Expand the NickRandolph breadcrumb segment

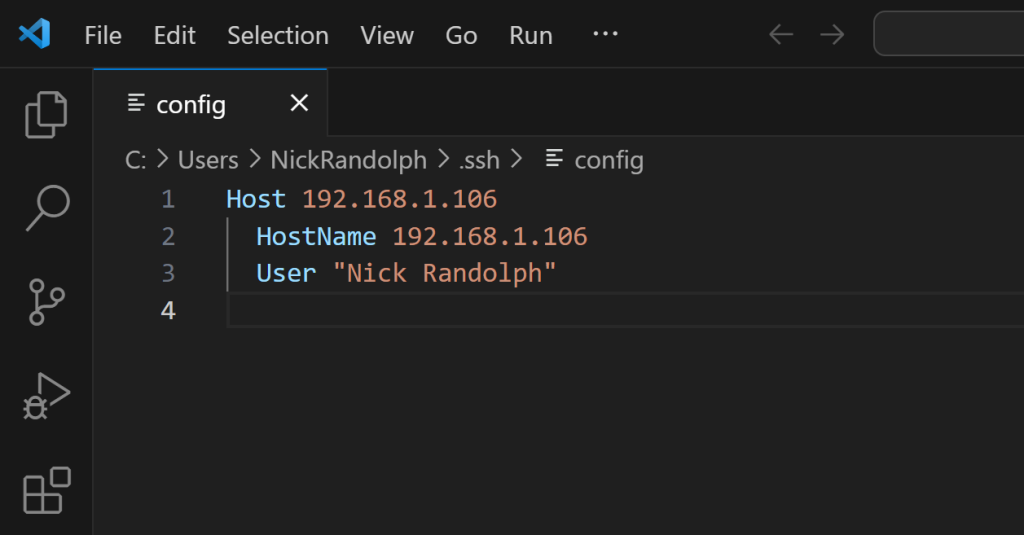[349, 160]
